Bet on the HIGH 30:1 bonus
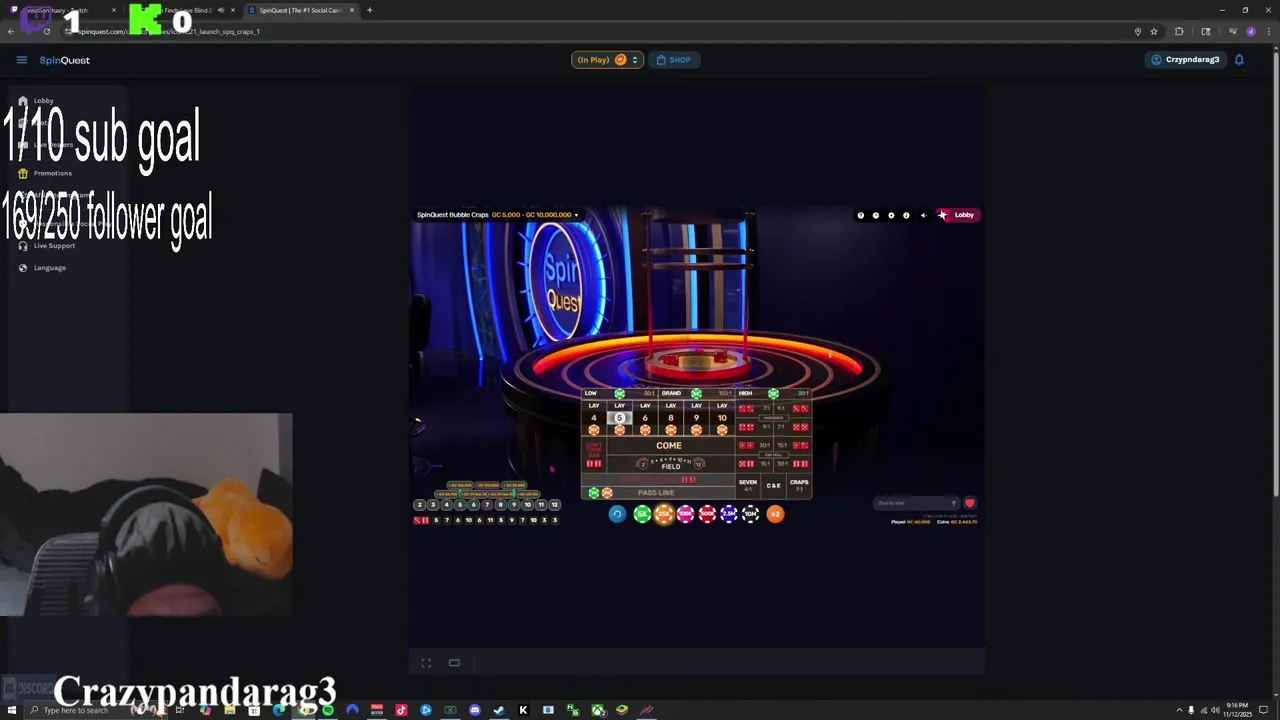Image resolution: width=1280 pixels, height=720 pixels. (773, 394)
